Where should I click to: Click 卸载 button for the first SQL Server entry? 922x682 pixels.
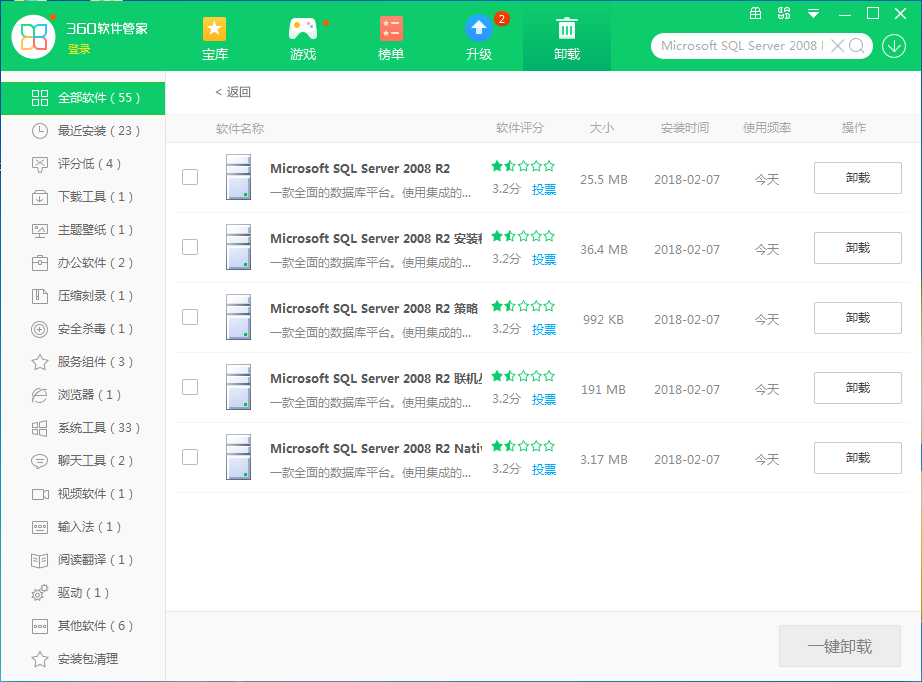click(857, 177)
